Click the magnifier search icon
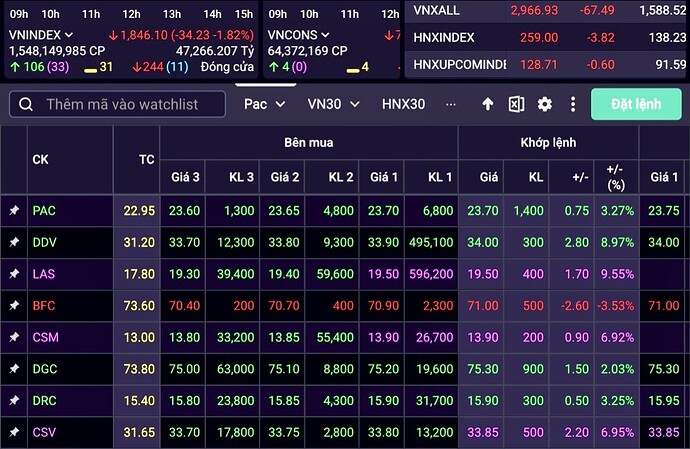This screenshot has width=690, height=449. pyautogui.click(x=24, y=105)
